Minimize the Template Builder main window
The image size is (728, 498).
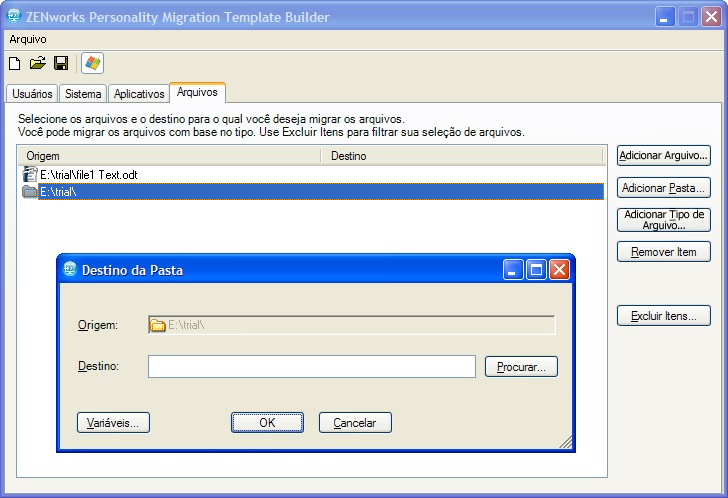click(665, 17)
